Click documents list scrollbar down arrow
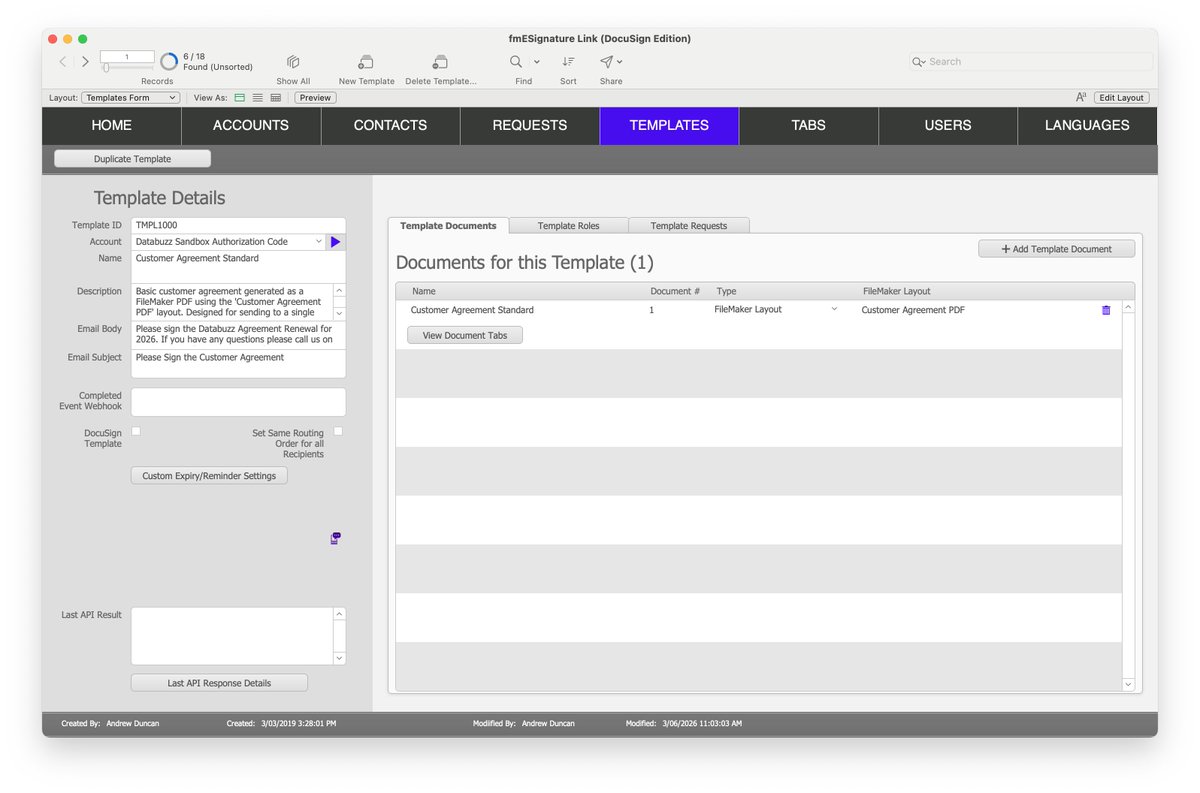The width and height of the screenshot is (1200, 793). (1129, 684)
